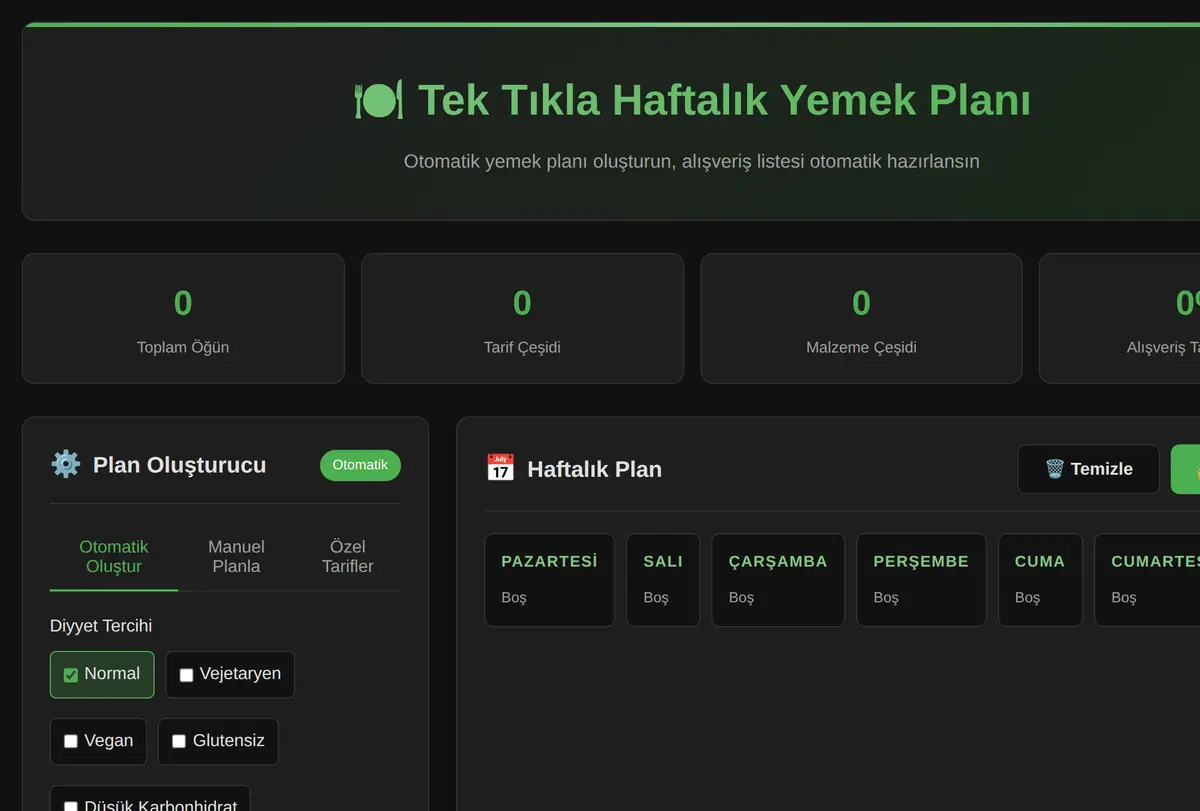The width and height of the screenshot is (1200, 811).
Task: Click the Tek Tıkla Haftalık Yemek Planı title
Action: coord(724,100)
